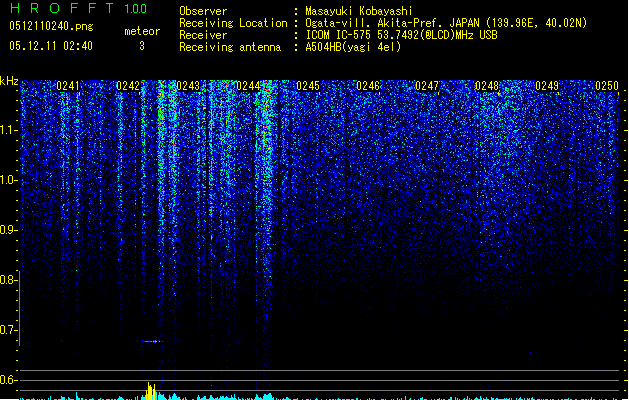Click the 0.9 kHz axis label
The width and height of the screenshot is (629, 400).
8,230
